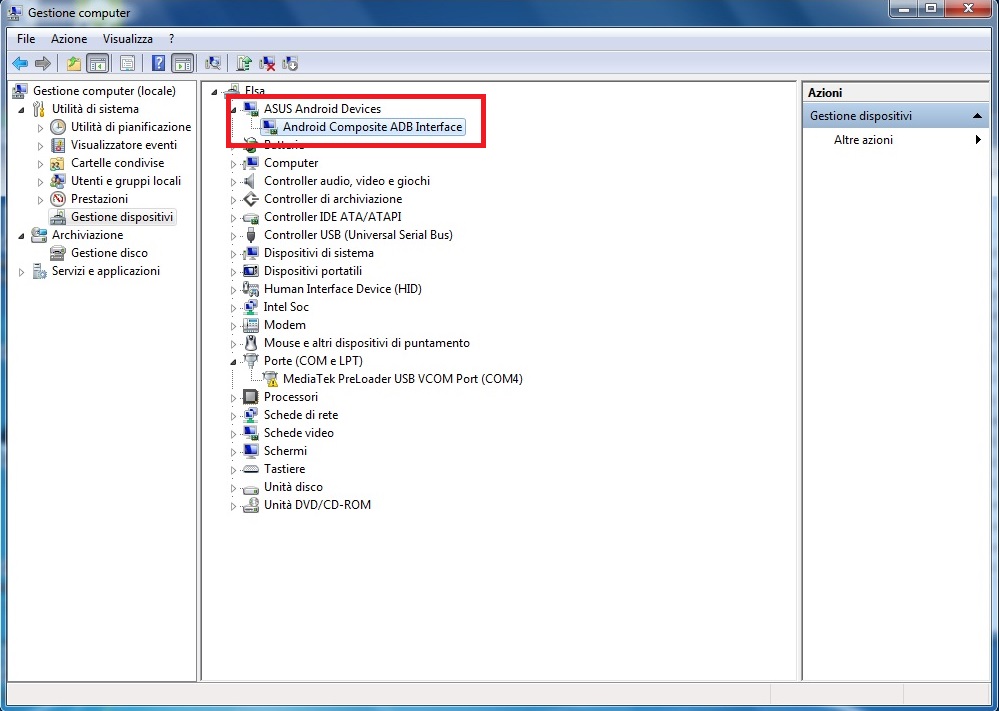Open the Properties toolbar icon

point(127,64)
